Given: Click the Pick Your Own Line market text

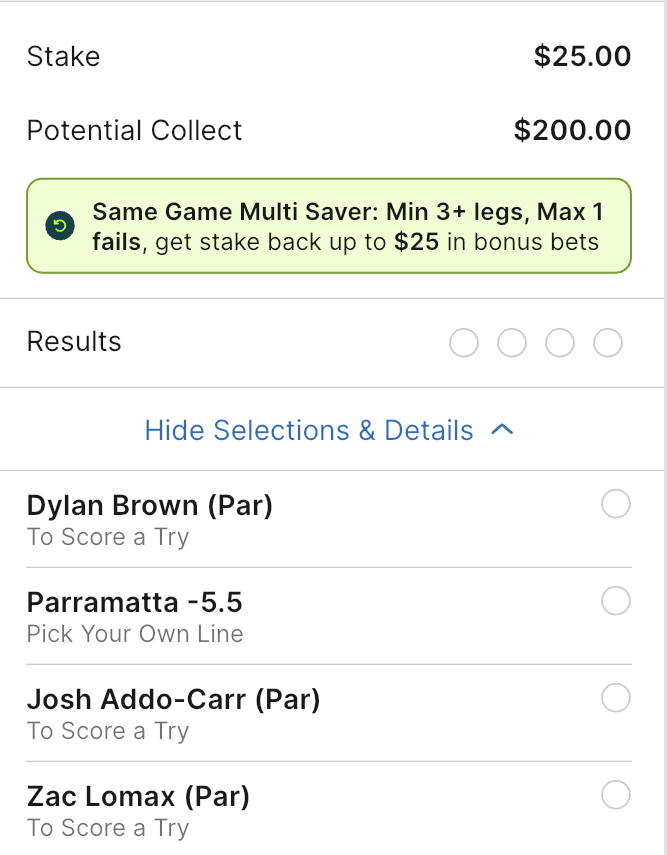Looking at the screenshot, I should 135,634.
